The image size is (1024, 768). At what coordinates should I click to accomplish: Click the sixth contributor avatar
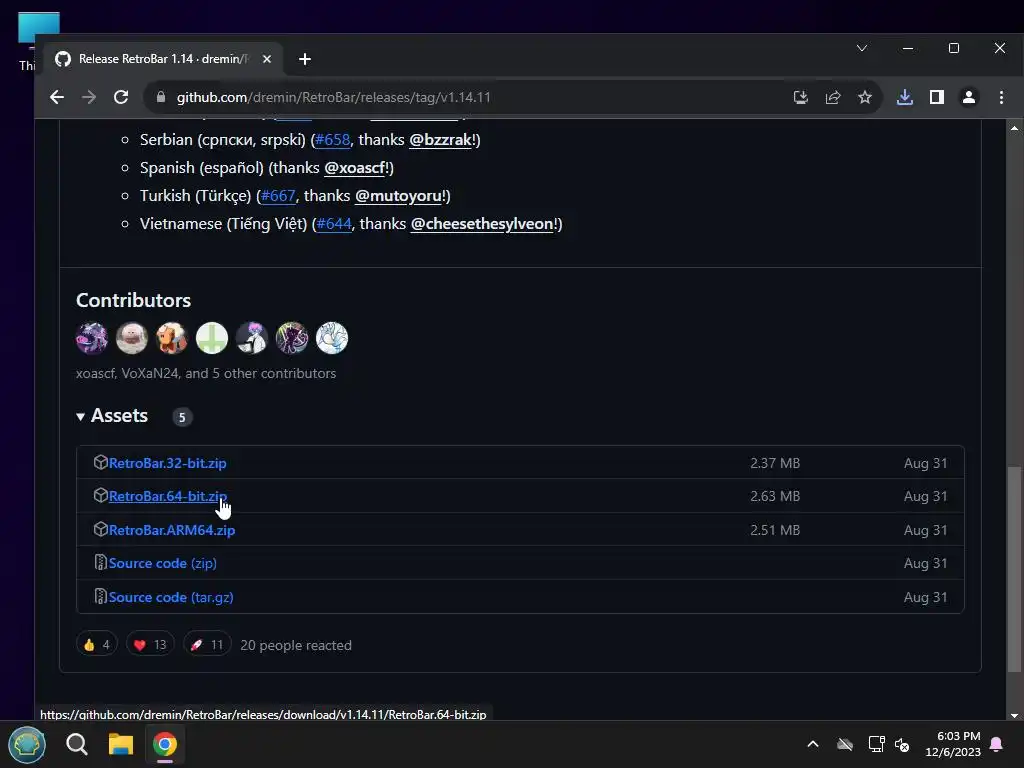coord(292,338)
